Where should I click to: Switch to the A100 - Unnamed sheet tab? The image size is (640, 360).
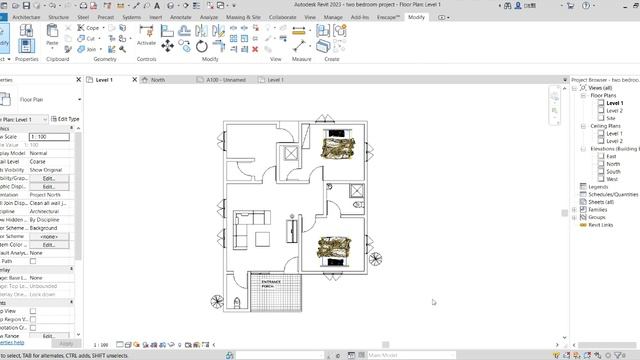tap(226, 80)
